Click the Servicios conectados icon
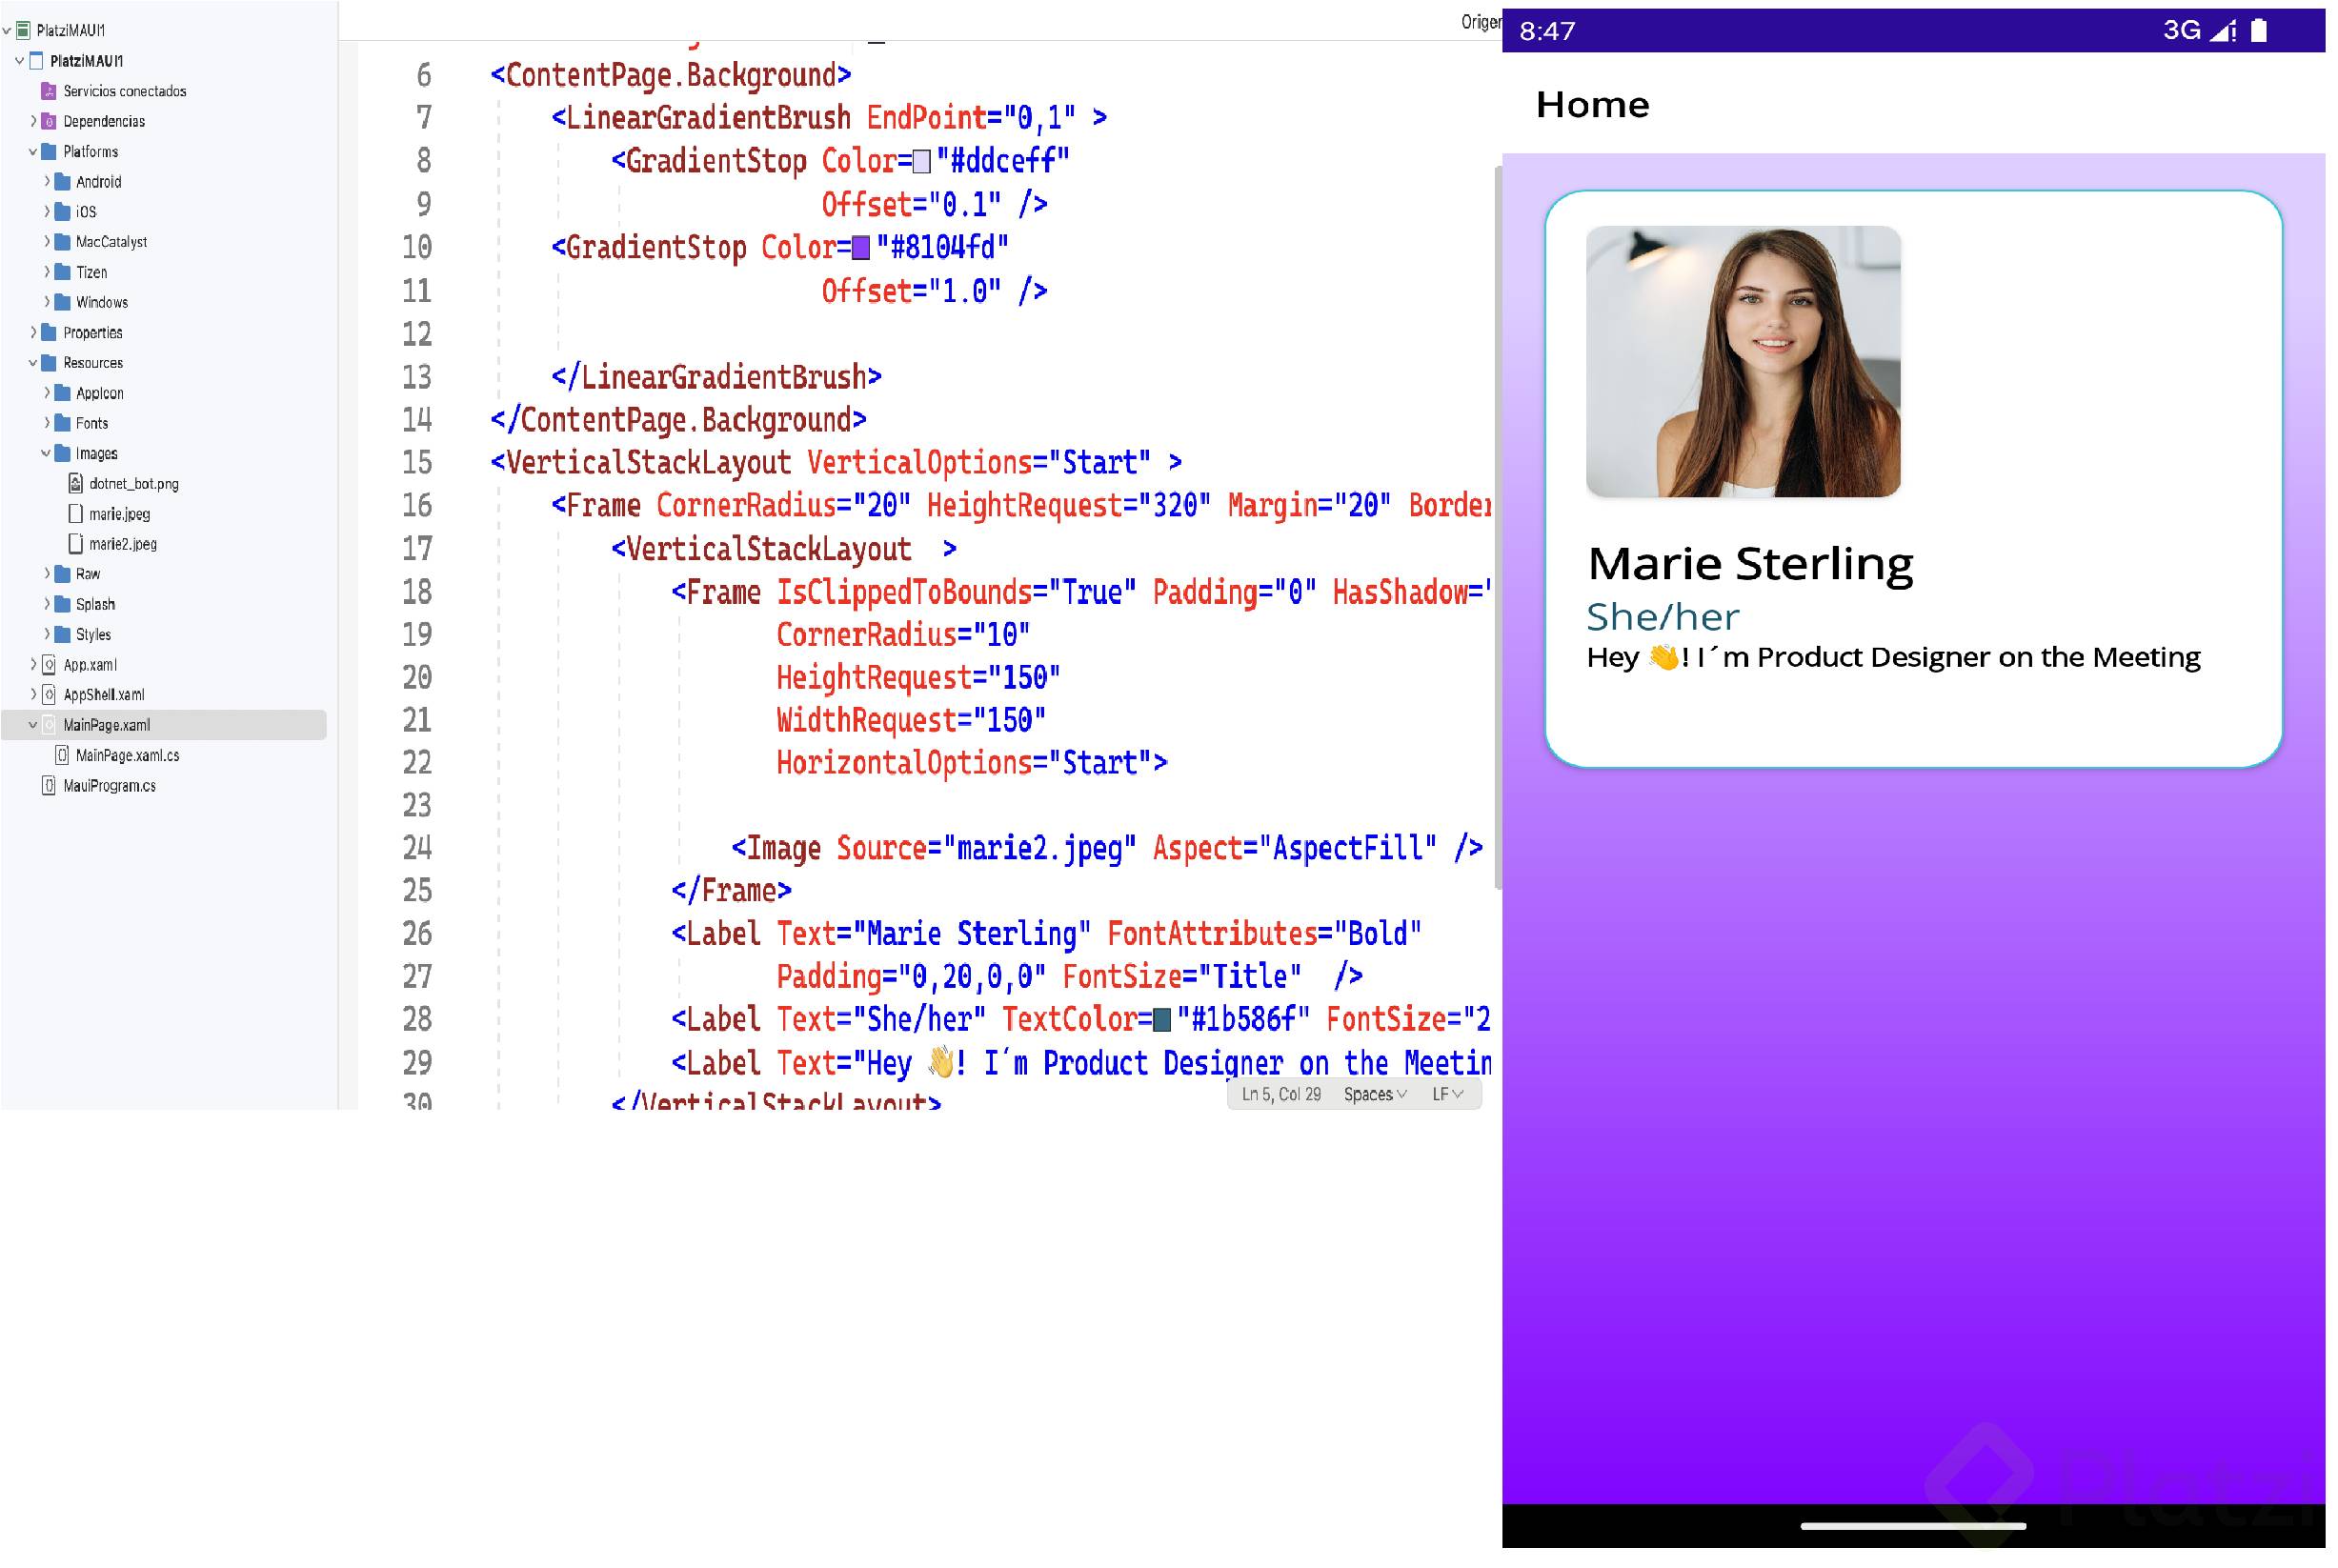Screen dimensions: 2338x1568 click(x=48, y=91)
